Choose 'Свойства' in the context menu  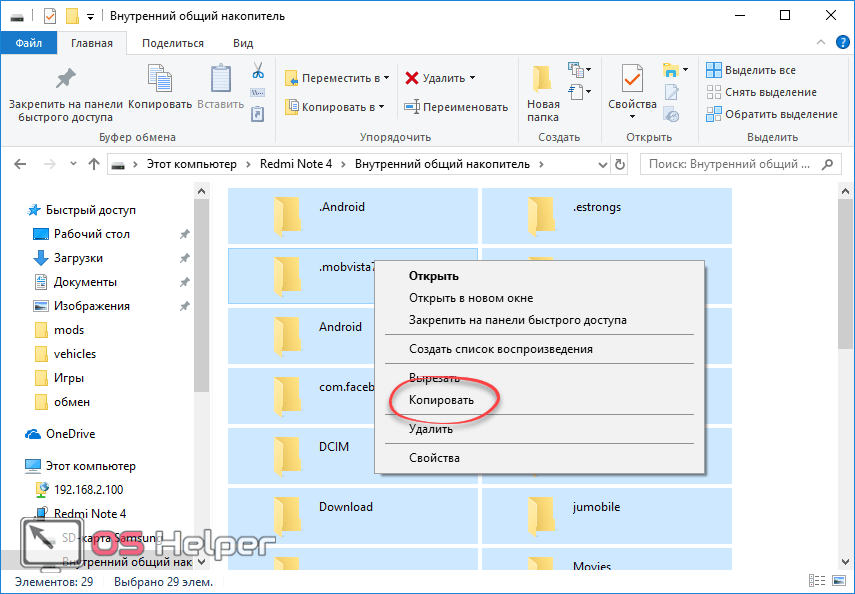tap(434, 458)
